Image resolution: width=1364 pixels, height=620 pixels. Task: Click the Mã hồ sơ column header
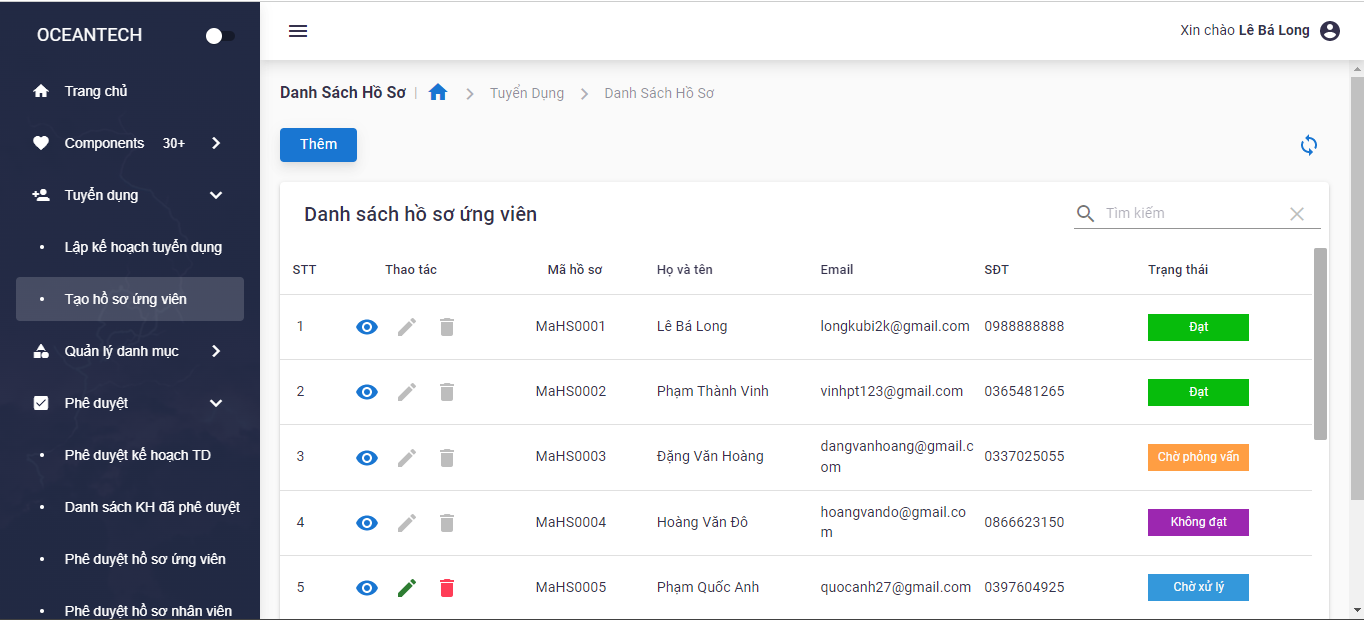[x=575, y=270]
